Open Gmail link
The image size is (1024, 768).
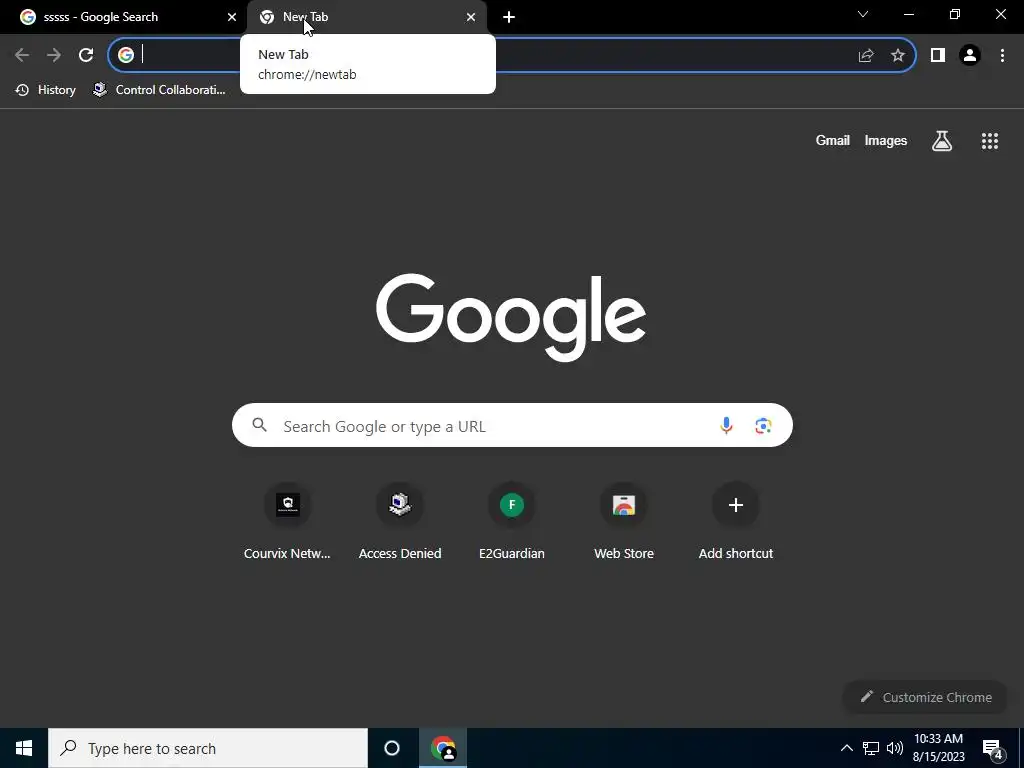(833, 140)
